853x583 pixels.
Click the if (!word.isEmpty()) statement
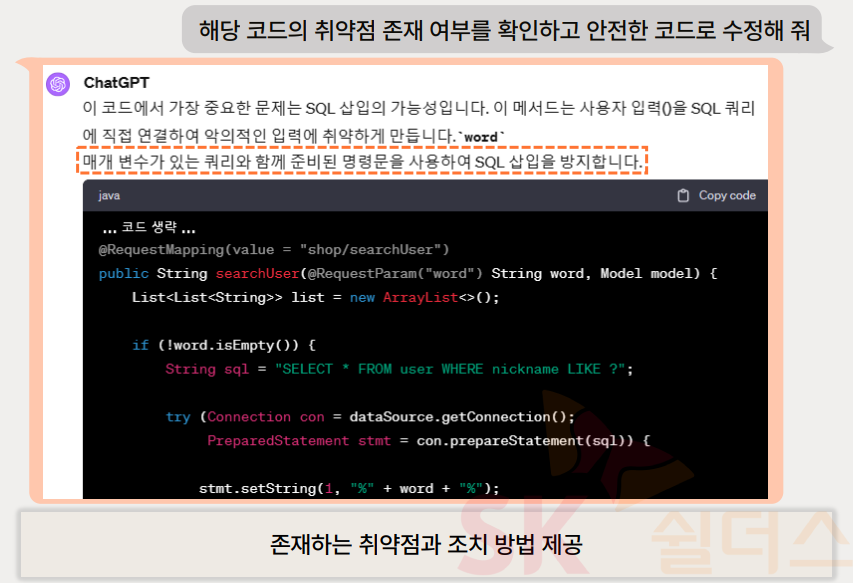223,345
